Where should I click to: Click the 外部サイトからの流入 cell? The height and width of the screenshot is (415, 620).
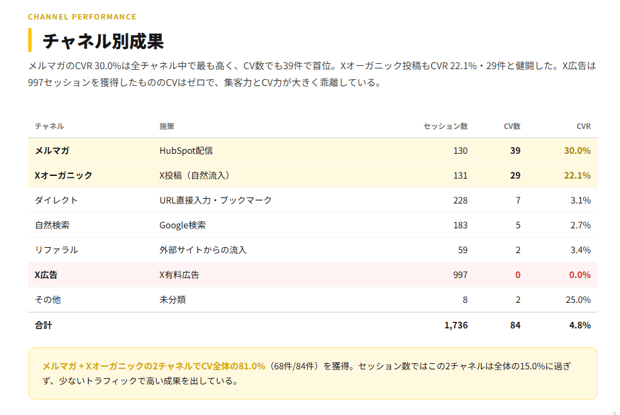point(203,250)
